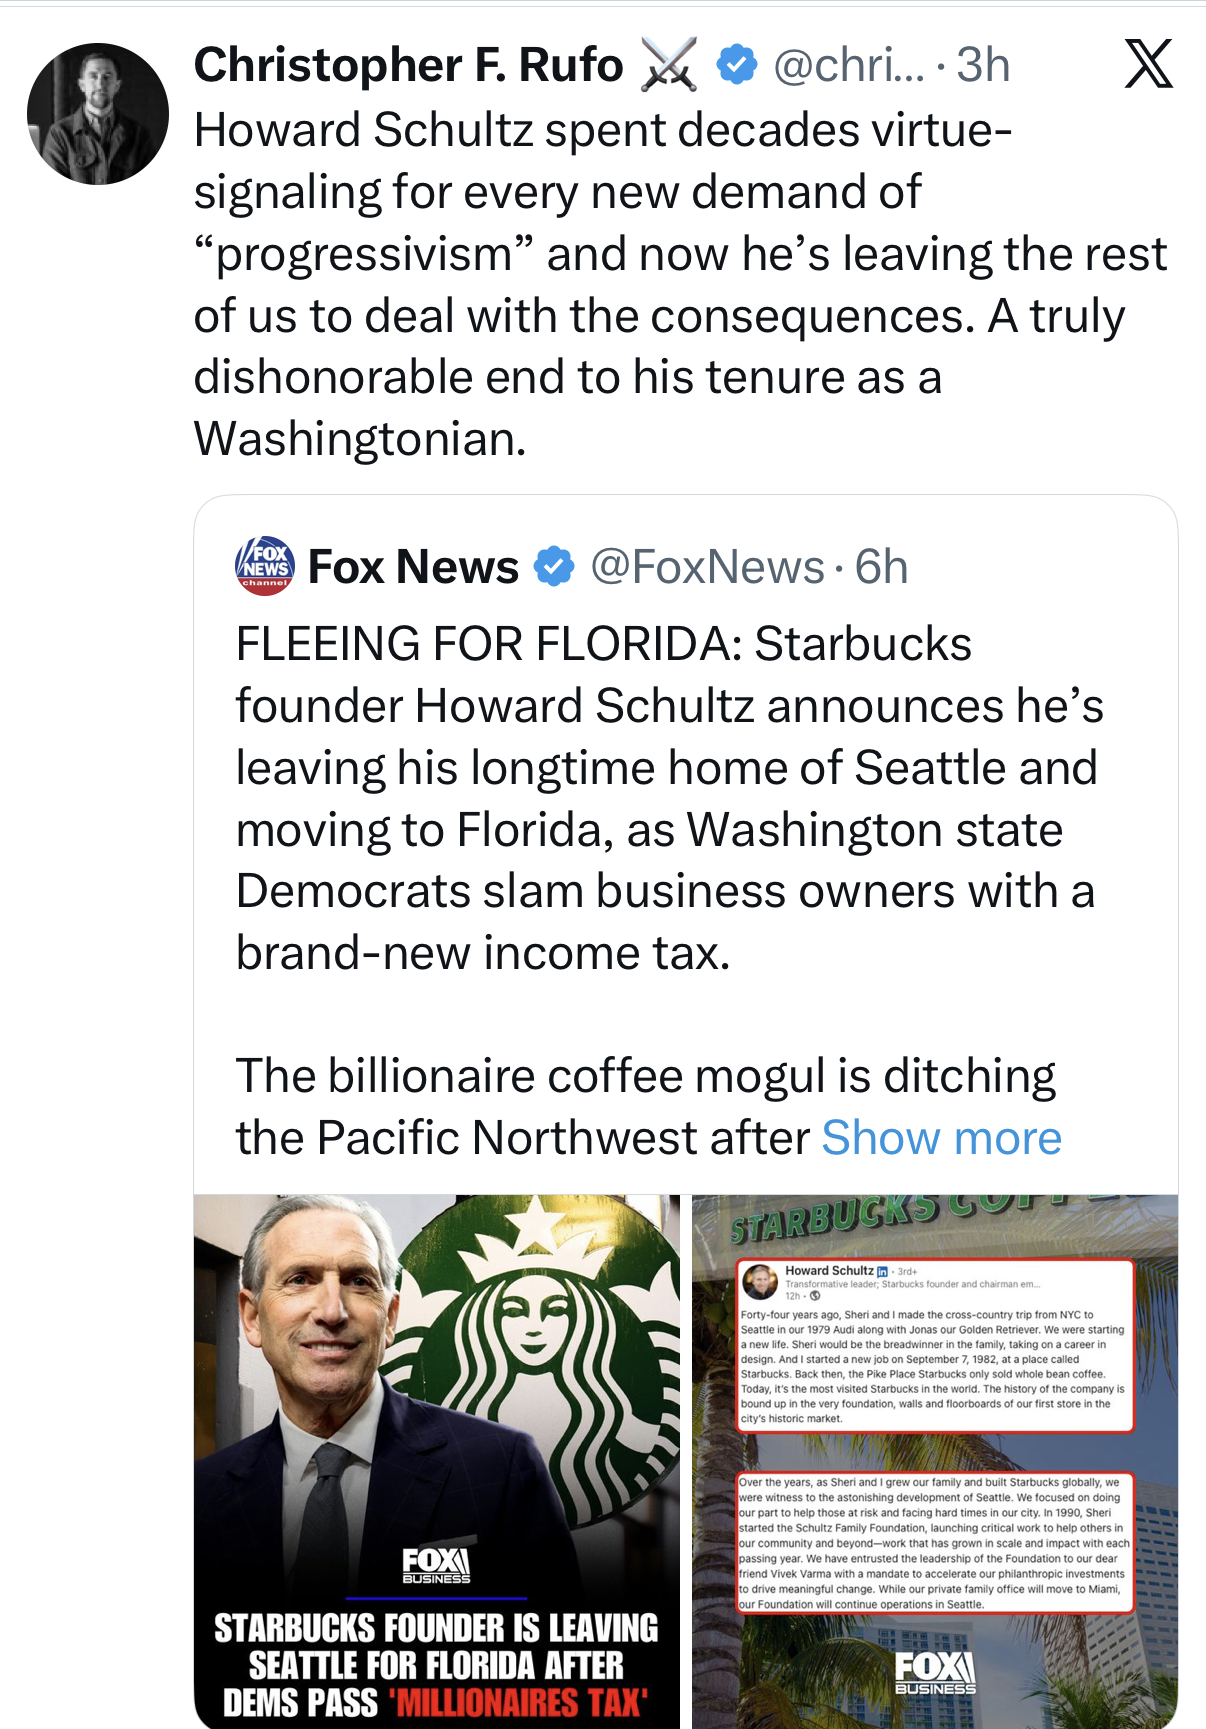This screenshot has height=1729, width=1206.
Task: Open Christopher F. Rufo's profile picture
Action: point(97,114)
